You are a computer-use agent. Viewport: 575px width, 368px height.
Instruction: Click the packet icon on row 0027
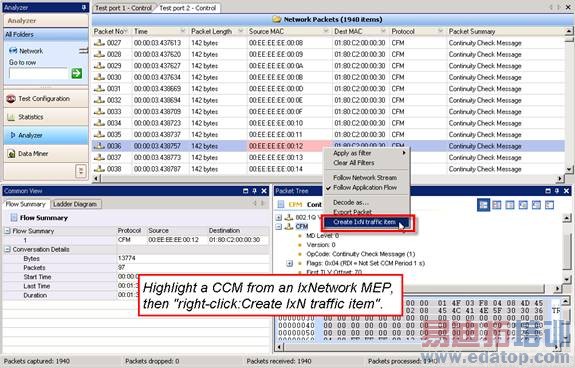99,43
